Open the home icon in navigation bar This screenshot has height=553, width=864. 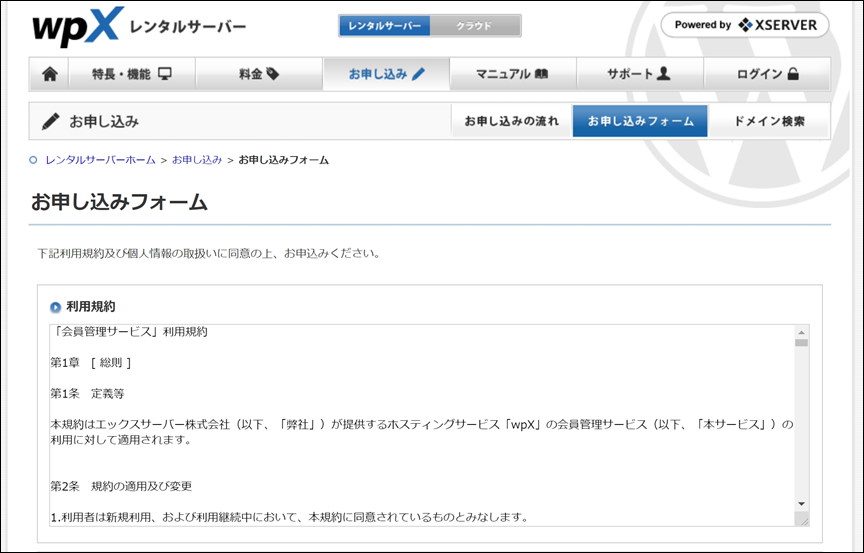50,74
